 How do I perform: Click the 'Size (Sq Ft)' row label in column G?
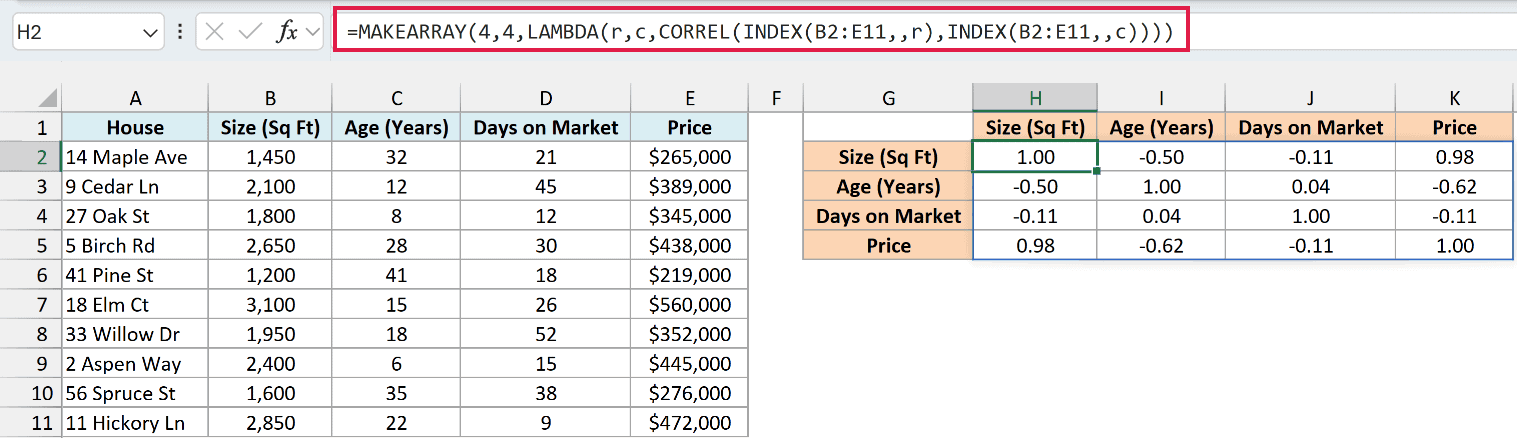pos(888,157)
